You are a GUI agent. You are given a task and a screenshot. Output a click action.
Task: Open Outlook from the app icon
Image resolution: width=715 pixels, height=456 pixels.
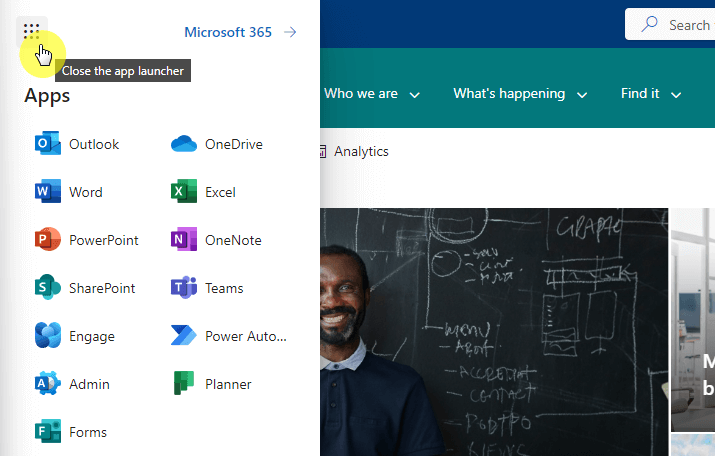[x=47, y=143]
